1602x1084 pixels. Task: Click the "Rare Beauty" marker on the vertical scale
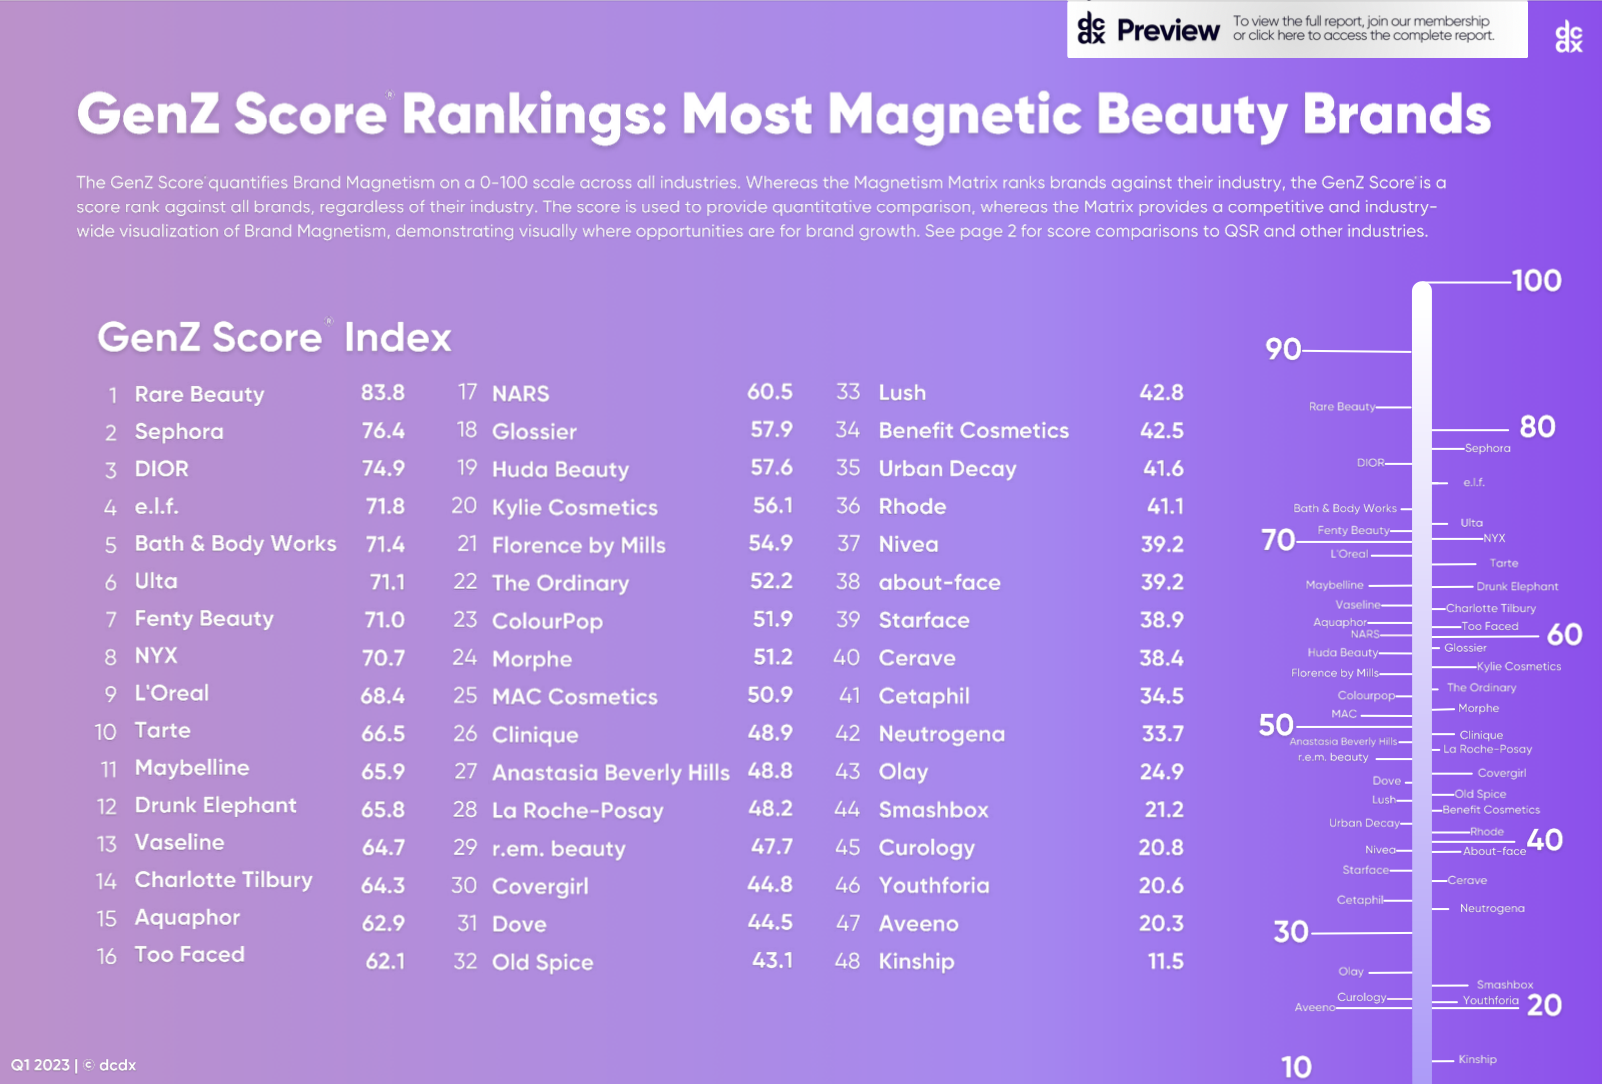1342,407
